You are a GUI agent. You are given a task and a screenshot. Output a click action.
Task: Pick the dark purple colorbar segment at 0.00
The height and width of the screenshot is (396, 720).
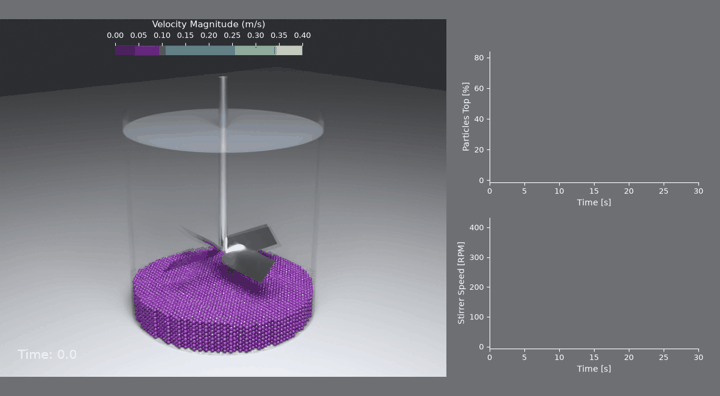(x=125, y=50)
